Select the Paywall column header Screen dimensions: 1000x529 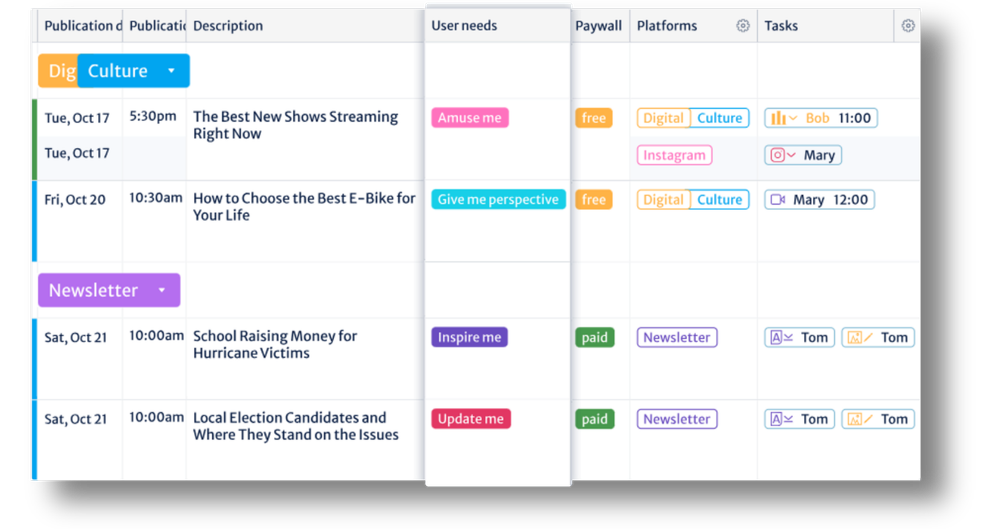pyautogui.click(x=598, y=26)
